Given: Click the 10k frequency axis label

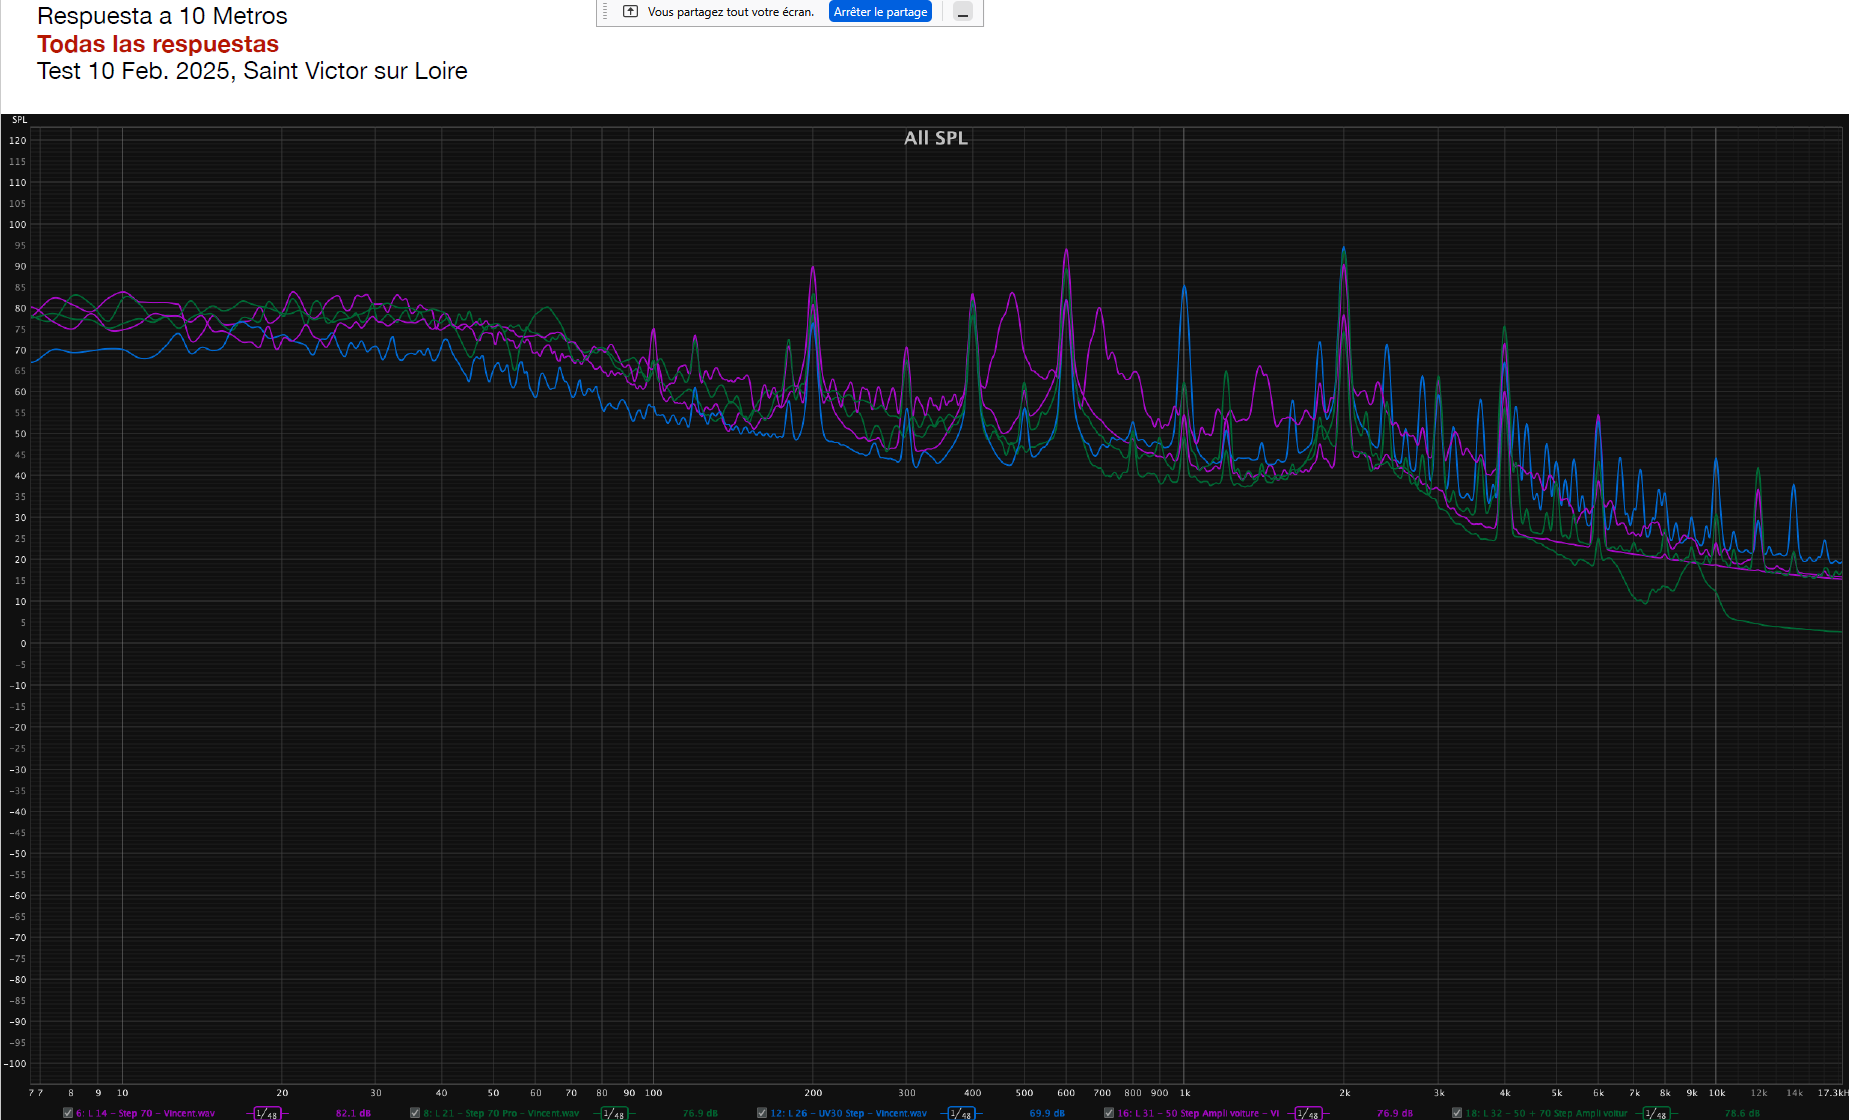Looking at the screenshot, I should 1717,1093.
